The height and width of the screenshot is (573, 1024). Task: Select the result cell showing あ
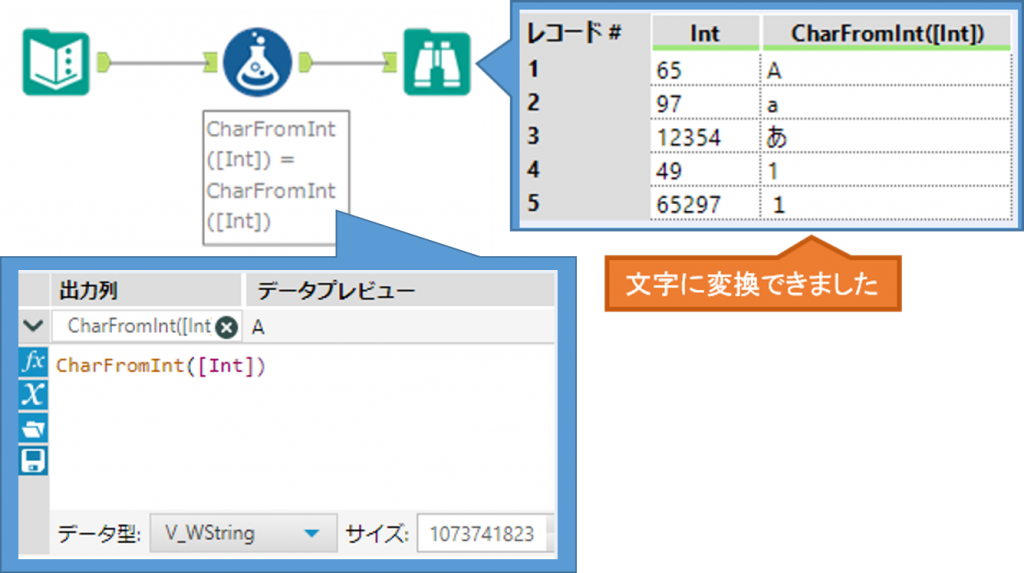(x=886, y=137)
